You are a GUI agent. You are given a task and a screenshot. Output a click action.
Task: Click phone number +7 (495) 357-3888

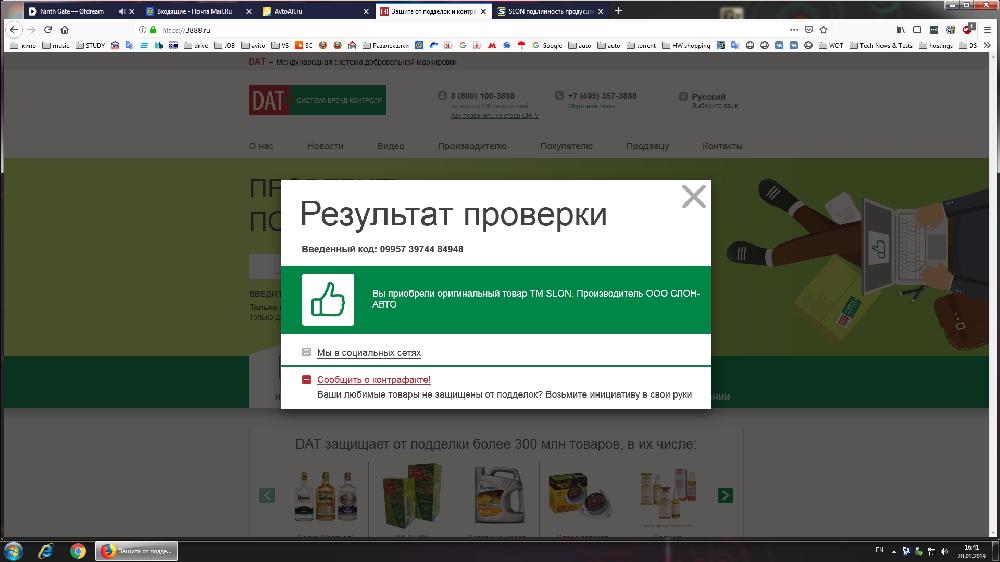click(602, 96)
